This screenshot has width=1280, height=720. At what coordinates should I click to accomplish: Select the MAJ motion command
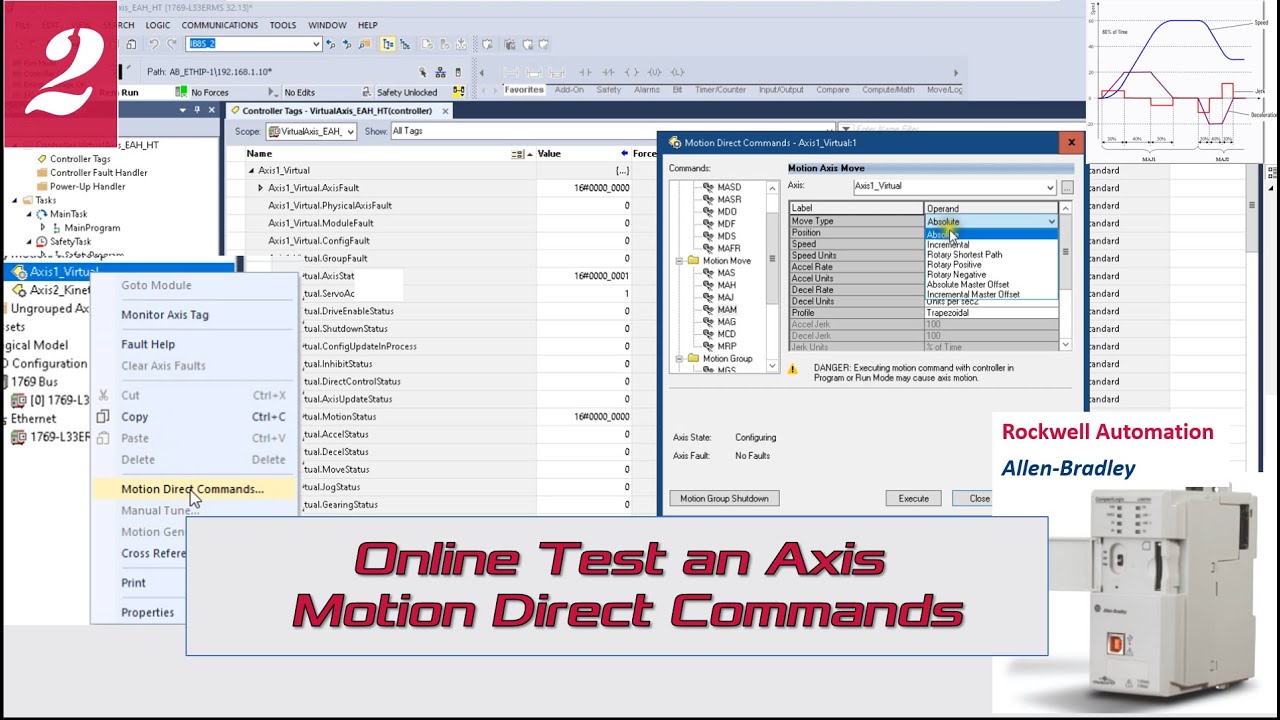pos(726,297)
